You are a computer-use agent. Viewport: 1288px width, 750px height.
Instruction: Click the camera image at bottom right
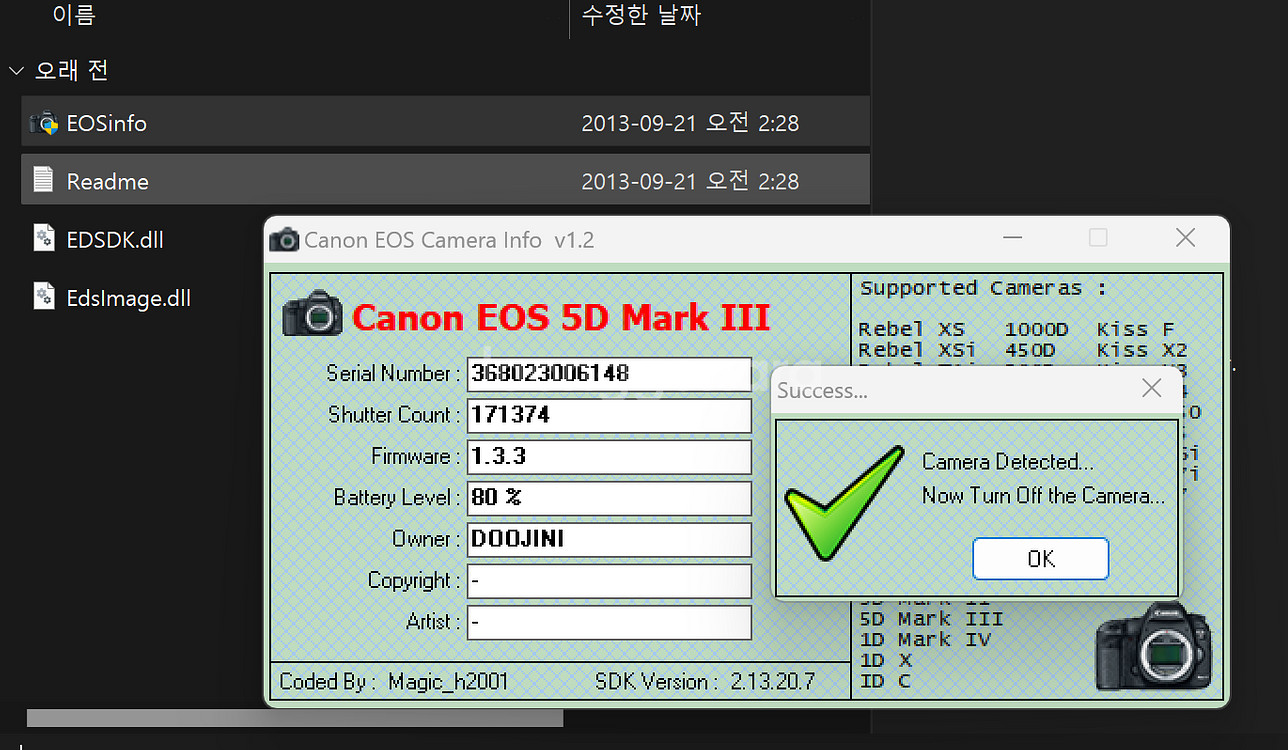(x=1152, y=645)
